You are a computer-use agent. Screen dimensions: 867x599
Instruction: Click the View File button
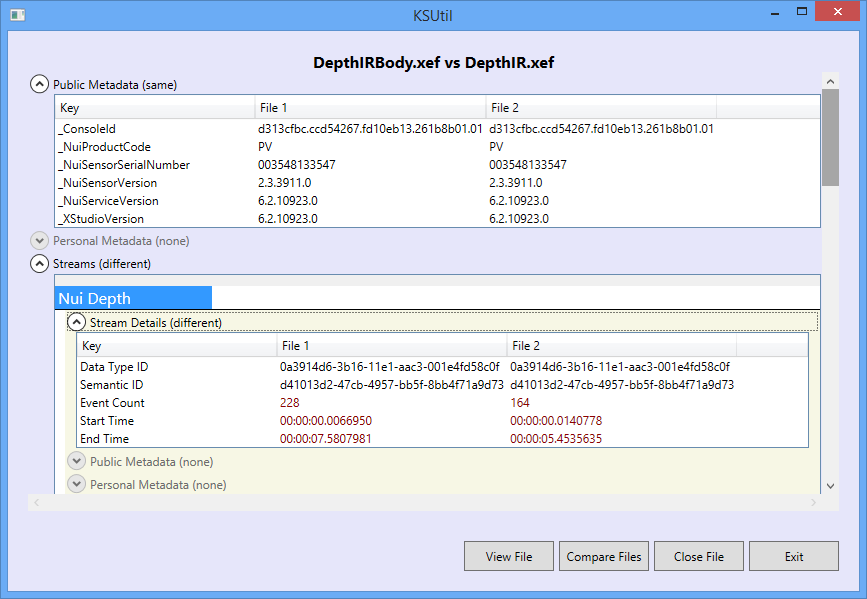(509, 557)
